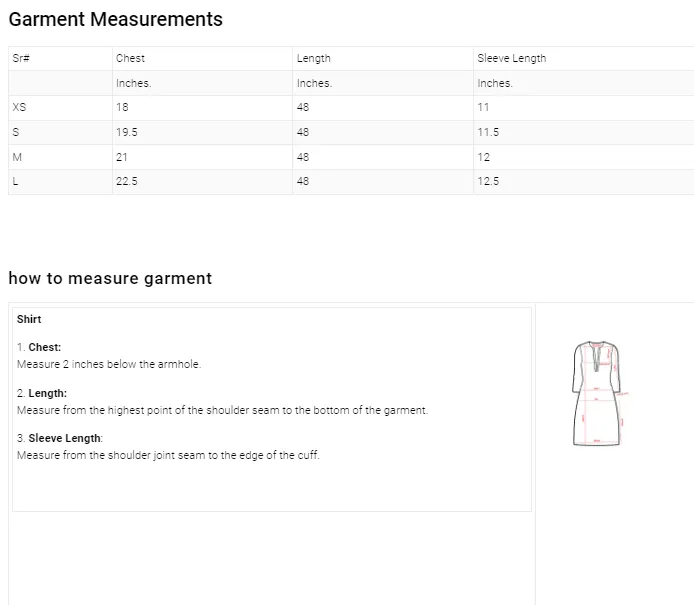Select chest value 22.5 in L row
The width and height of the screenshot is (694, 605).
click(127, 181)
